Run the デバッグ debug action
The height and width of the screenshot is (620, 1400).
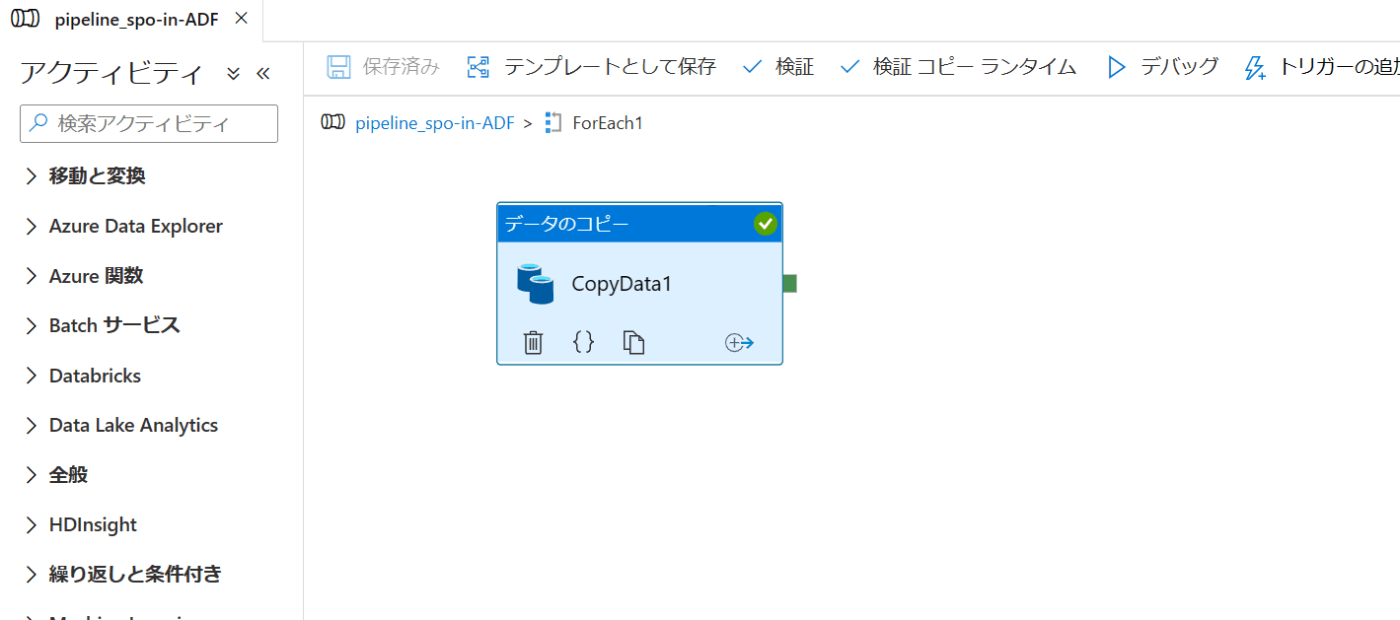pyautogui.click(x=1163, y=67)
